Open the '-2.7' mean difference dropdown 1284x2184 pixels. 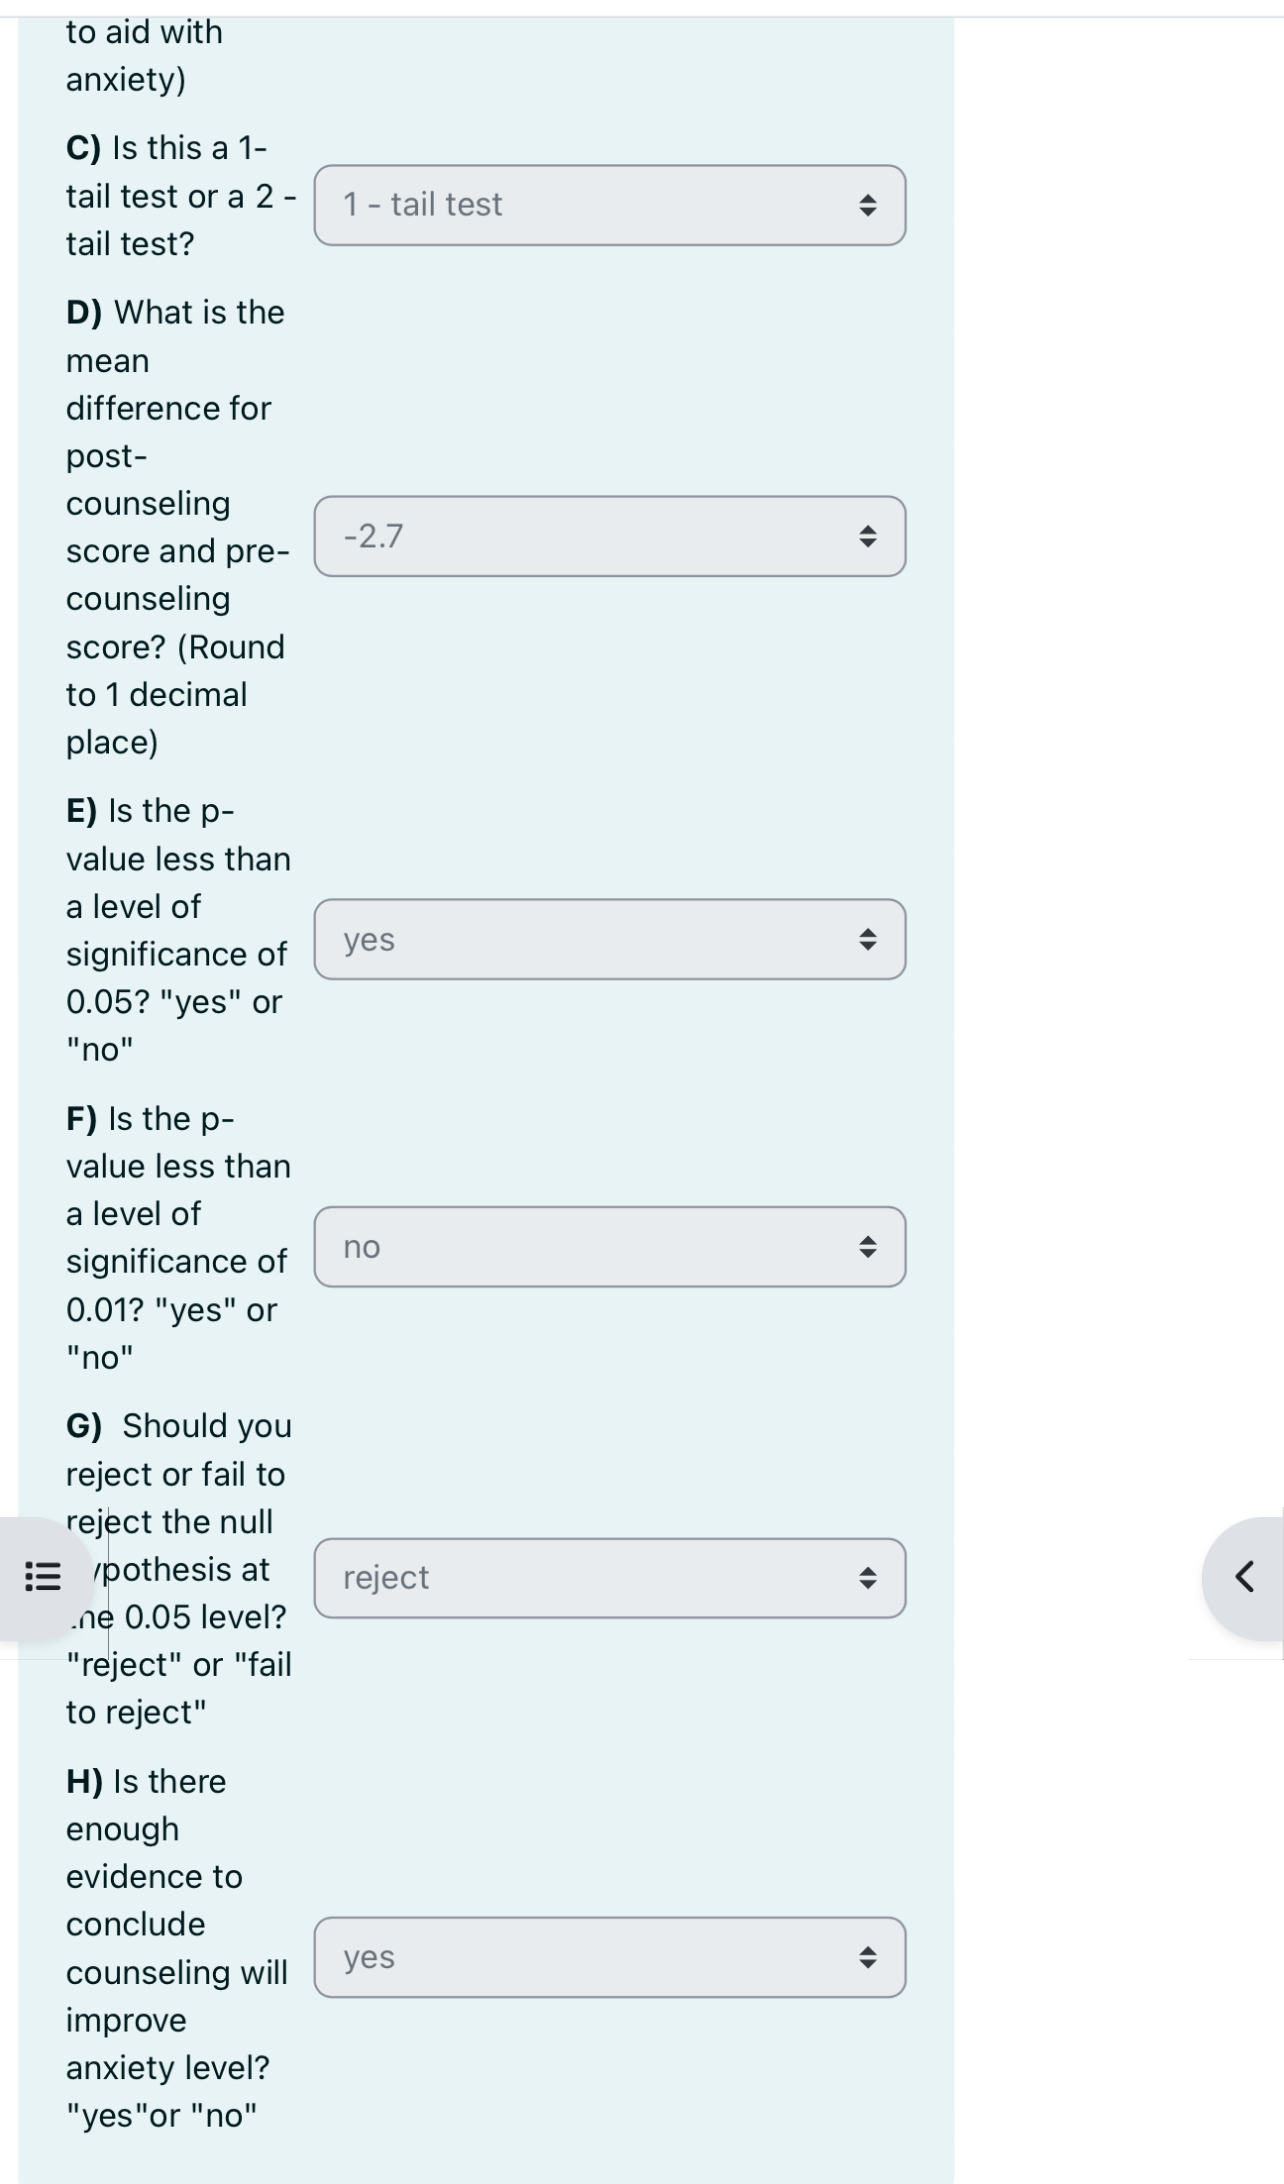click(610, 536)
